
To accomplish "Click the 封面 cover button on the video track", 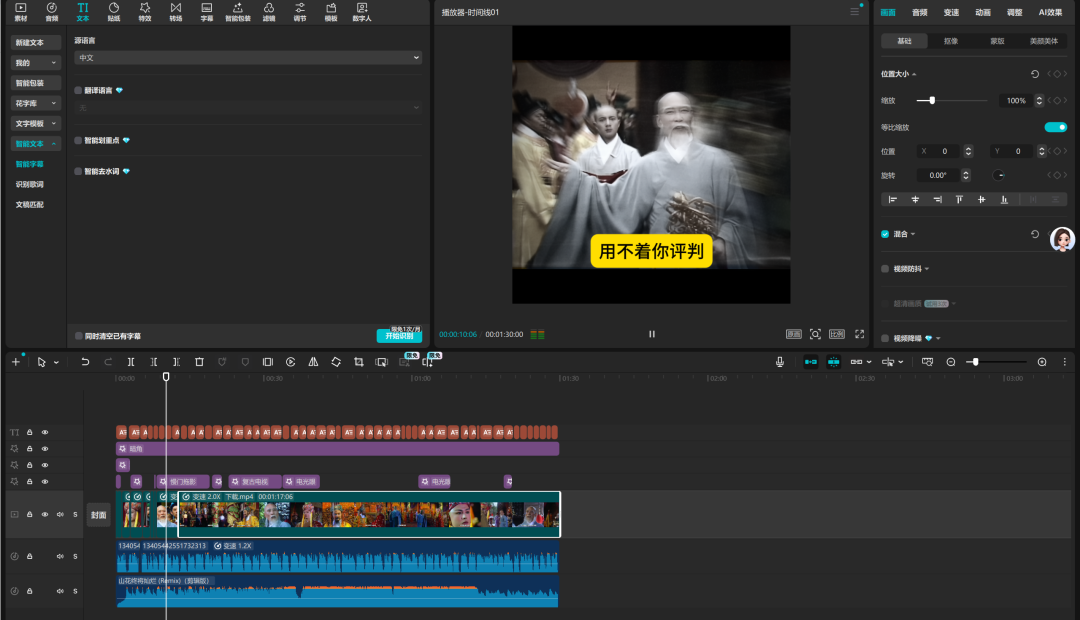I will (x=98, y=515).
